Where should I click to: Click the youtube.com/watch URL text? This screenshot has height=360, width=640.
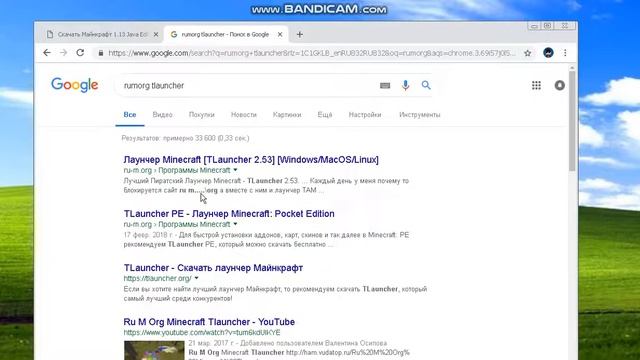click(x=202, y=333)
